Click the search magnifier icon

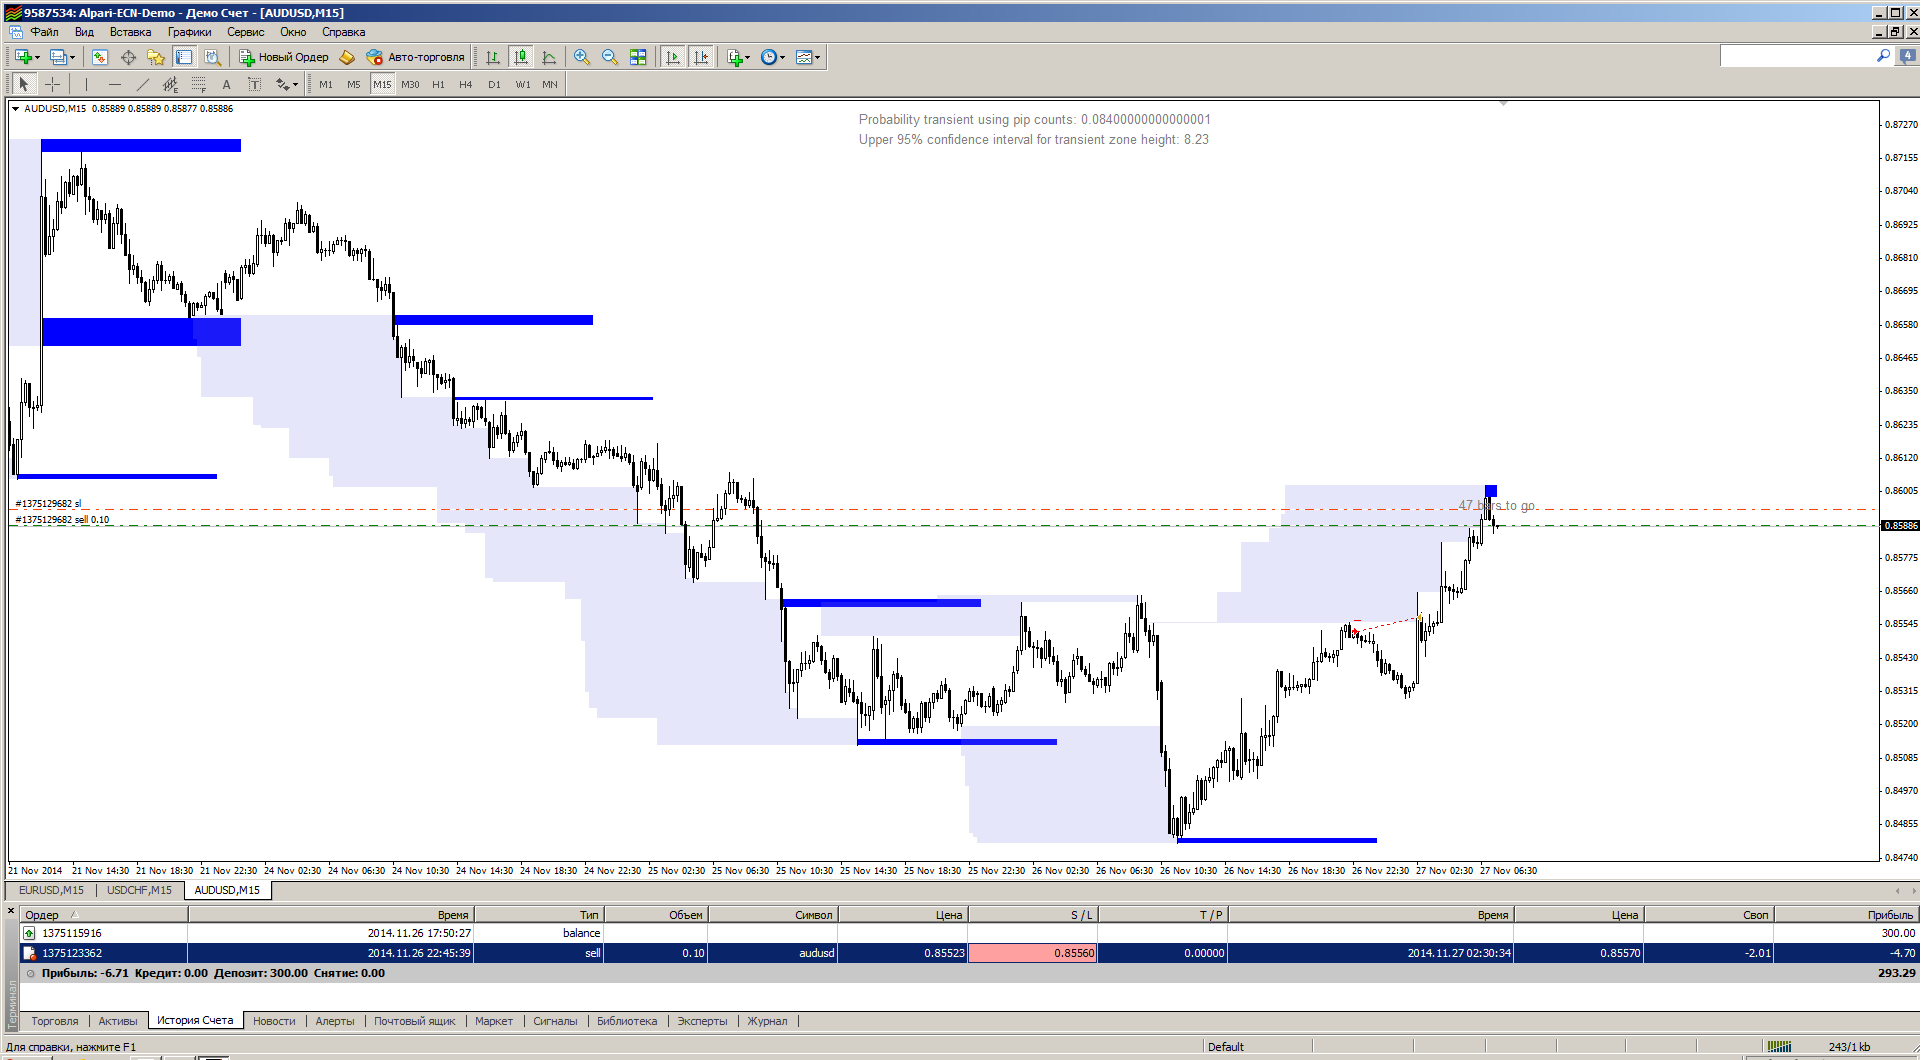pos(1884,57)
